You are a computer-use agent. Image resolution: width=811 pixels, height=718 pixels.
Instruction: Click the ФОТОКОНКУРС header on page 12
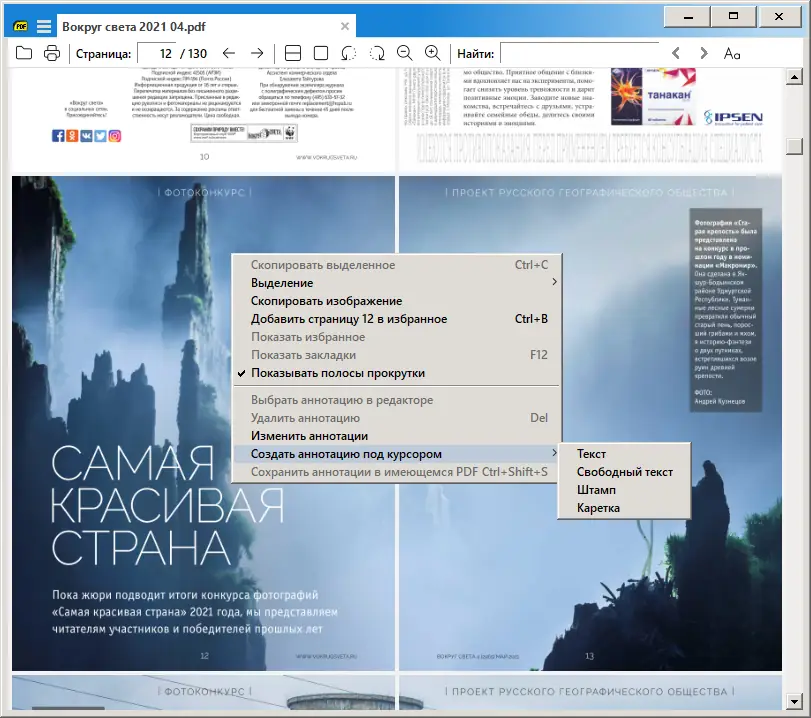(x=204, y=192)
